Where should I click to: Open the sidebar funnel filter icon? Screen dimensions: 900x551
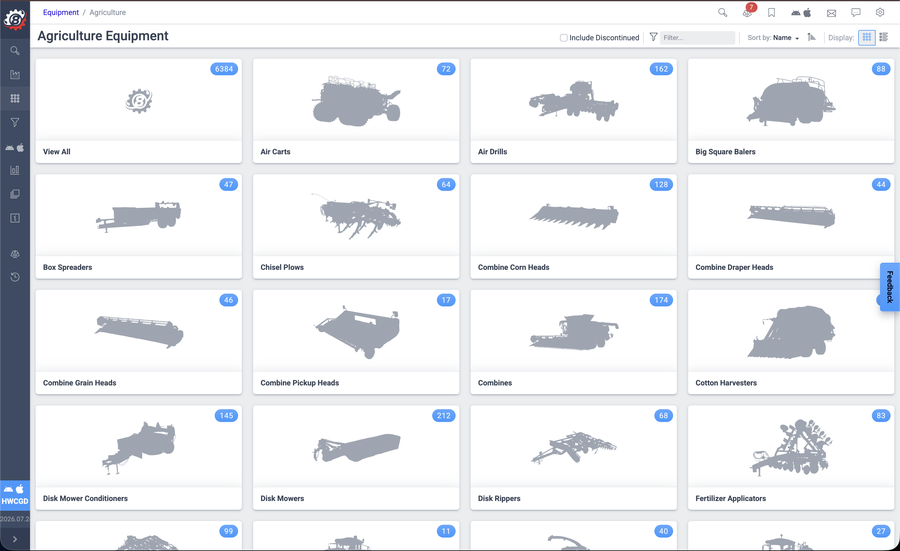(15, 122)
